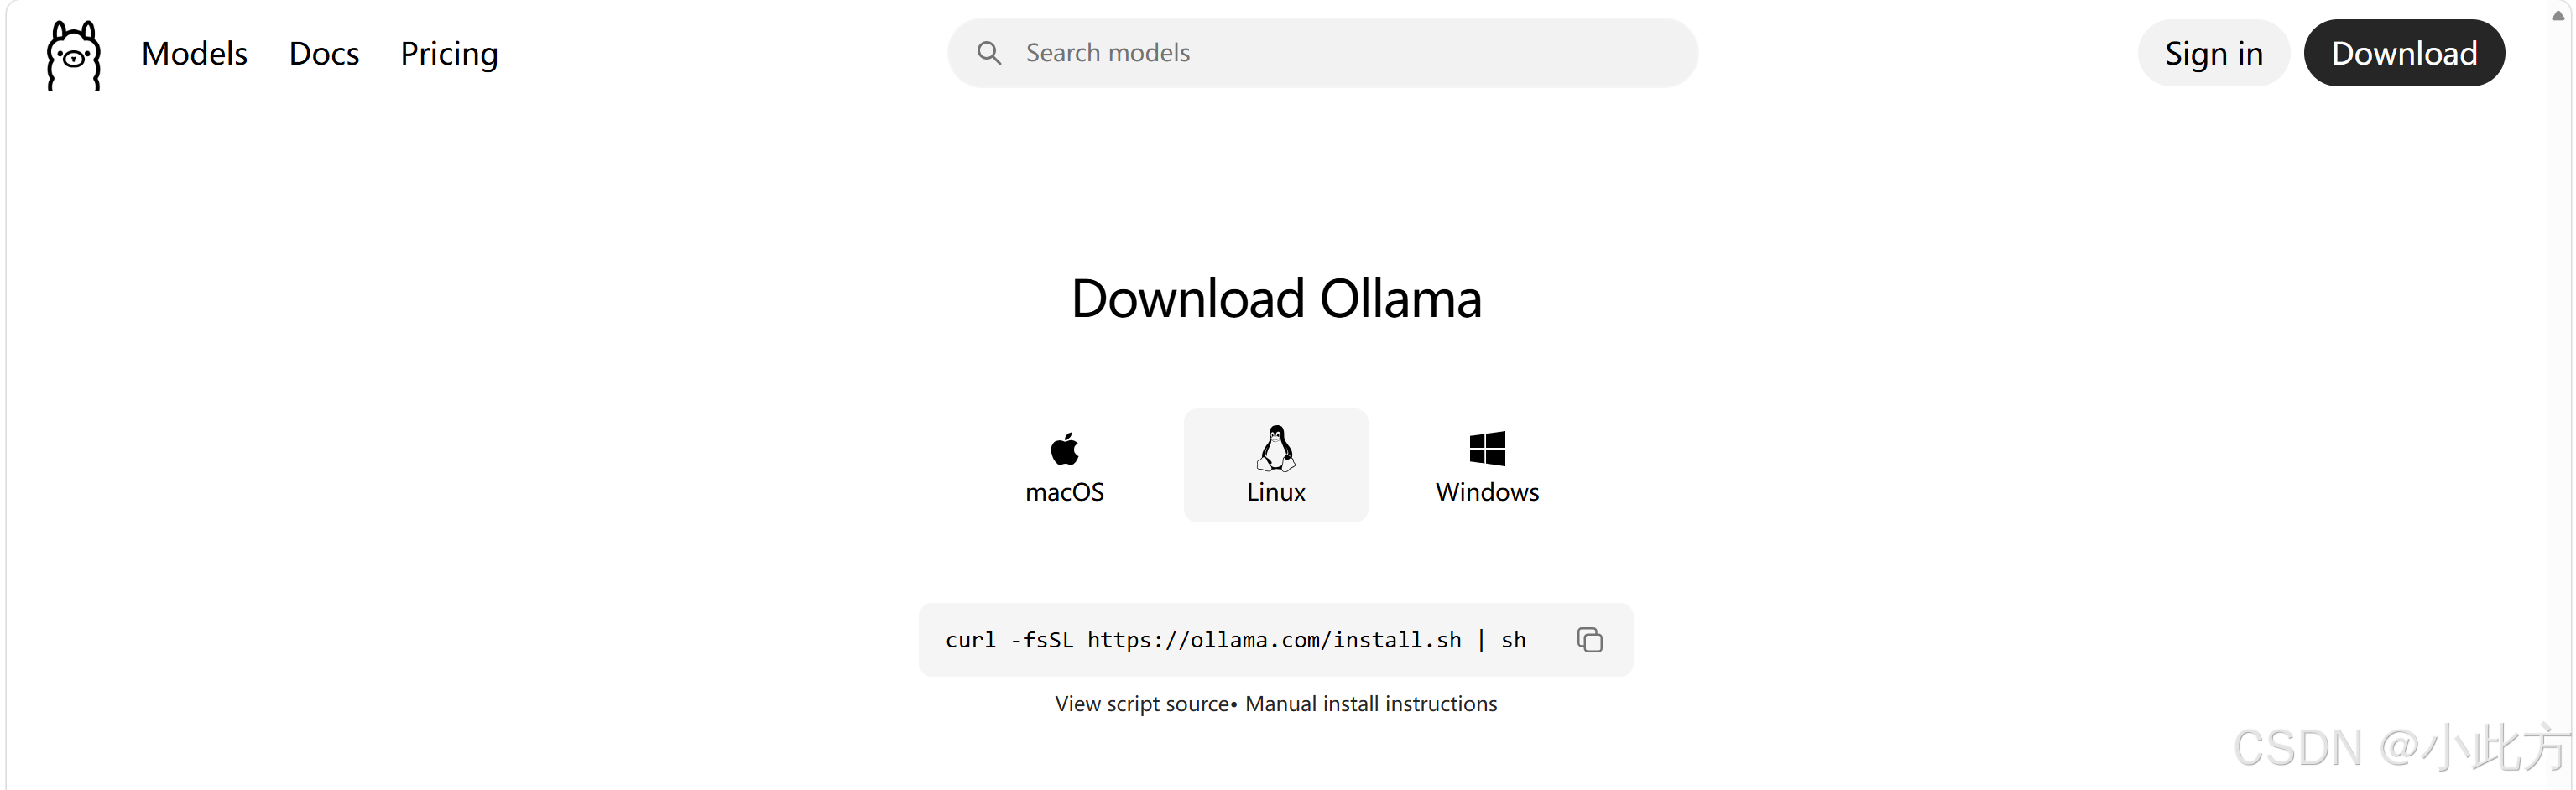
Task: Click the Search models field
Action: click(1322, 53)
